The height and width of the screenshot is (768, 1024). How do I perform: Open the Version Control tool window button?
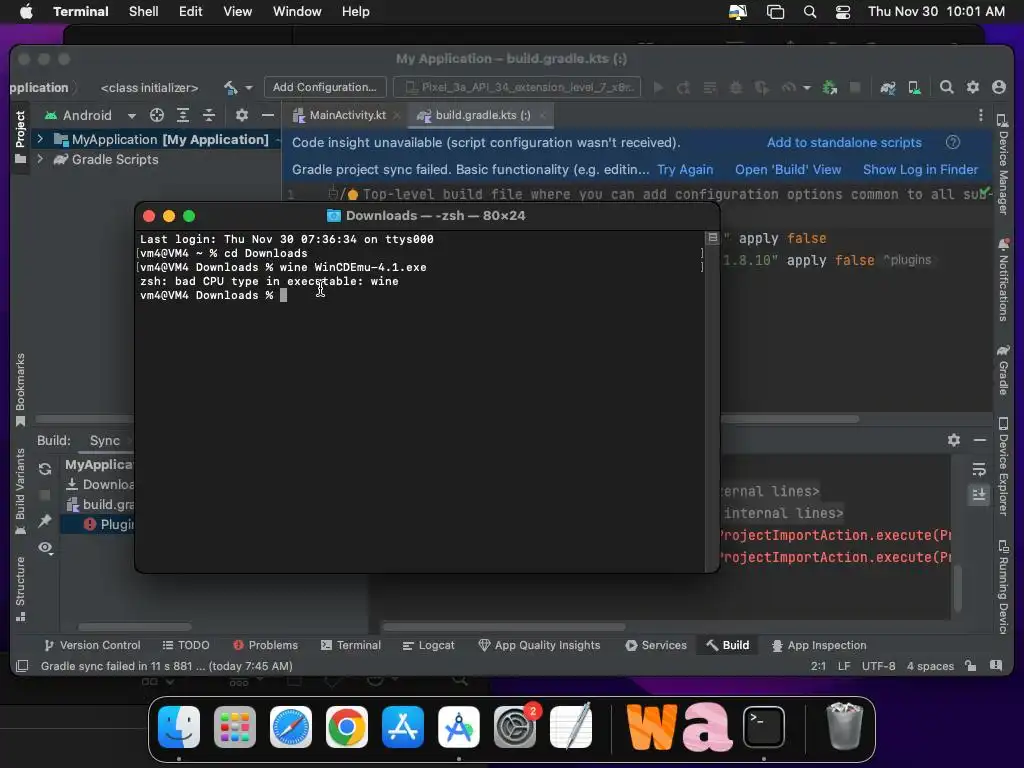pyautogui.click(x=92, y=645)
